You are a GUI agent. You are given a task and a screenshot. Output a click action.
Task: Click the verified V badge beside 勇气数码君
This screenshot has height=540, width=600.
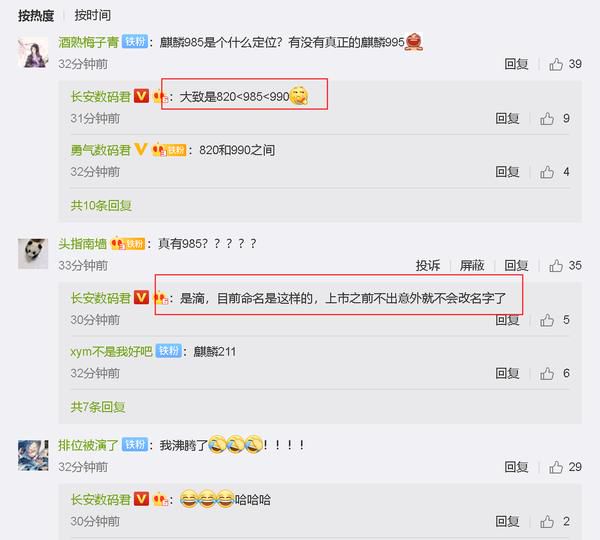pyautogui.click(x=141, y=149)
